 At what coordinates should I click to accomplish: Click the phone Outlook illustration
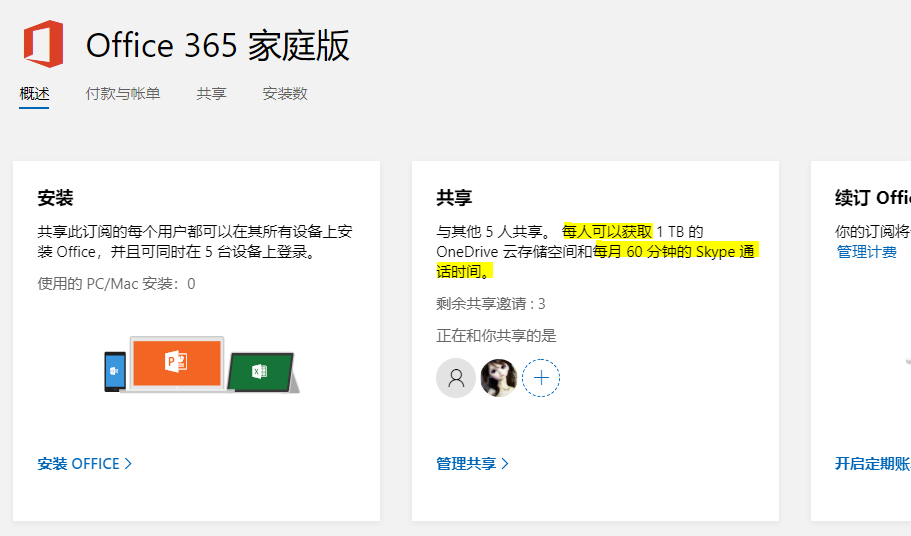tap(114, 371)
